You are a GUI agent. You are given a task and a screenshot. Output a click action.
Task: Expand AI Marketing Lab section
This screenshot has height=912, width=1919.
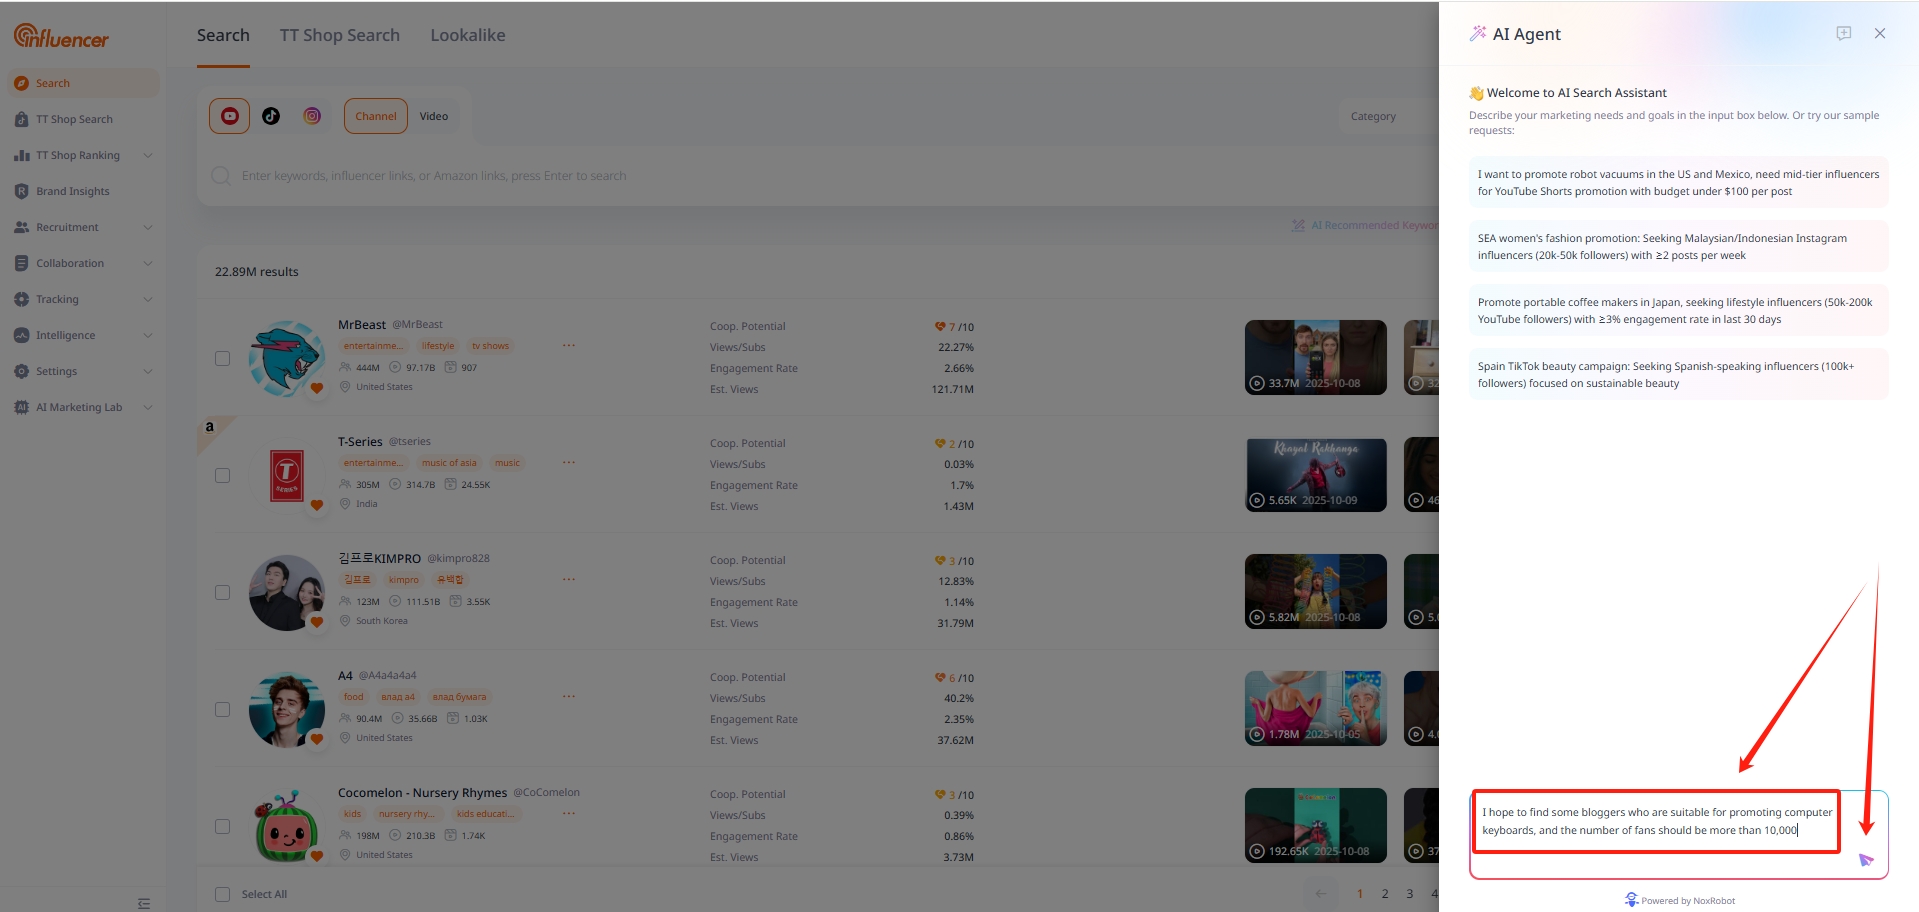[148, 407]
